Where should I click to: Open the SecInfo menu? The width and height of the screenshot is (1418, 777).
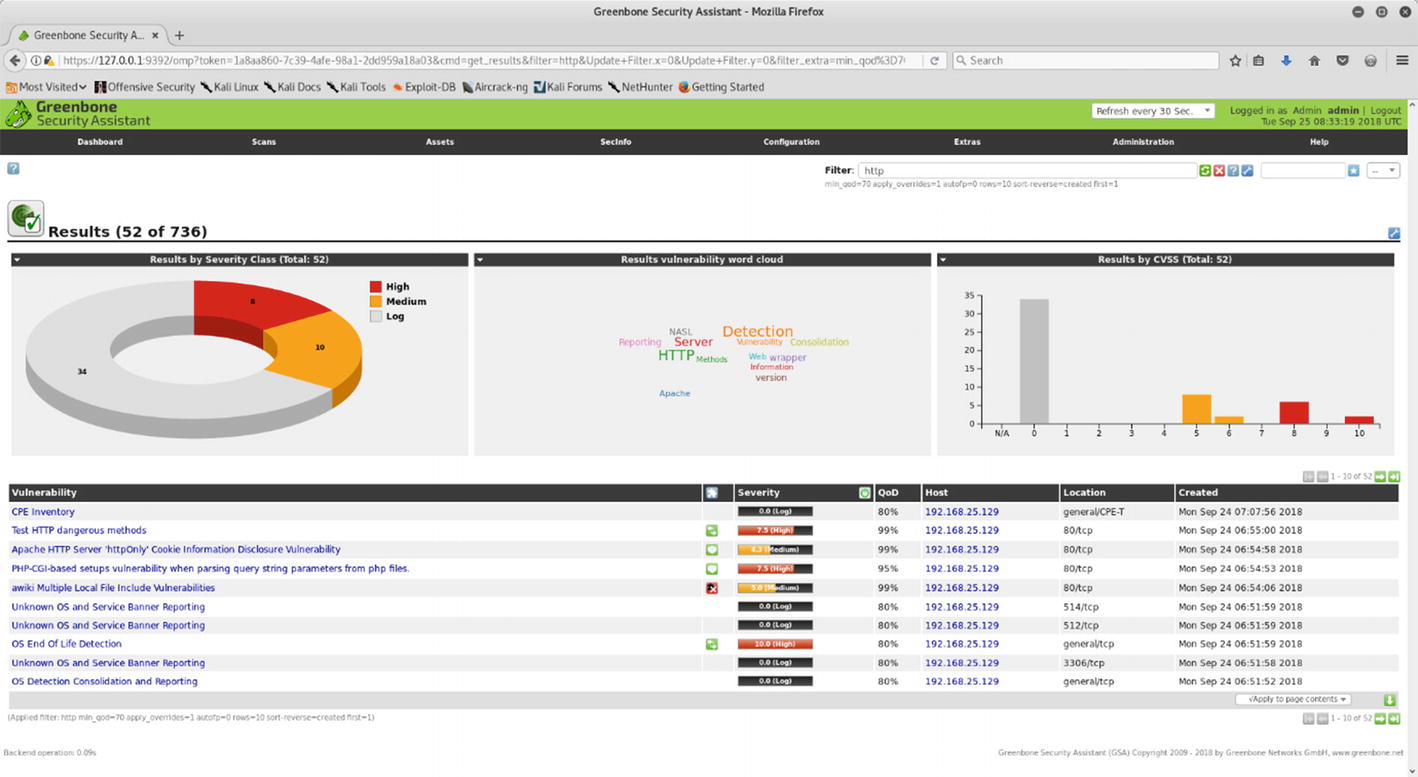616,142
